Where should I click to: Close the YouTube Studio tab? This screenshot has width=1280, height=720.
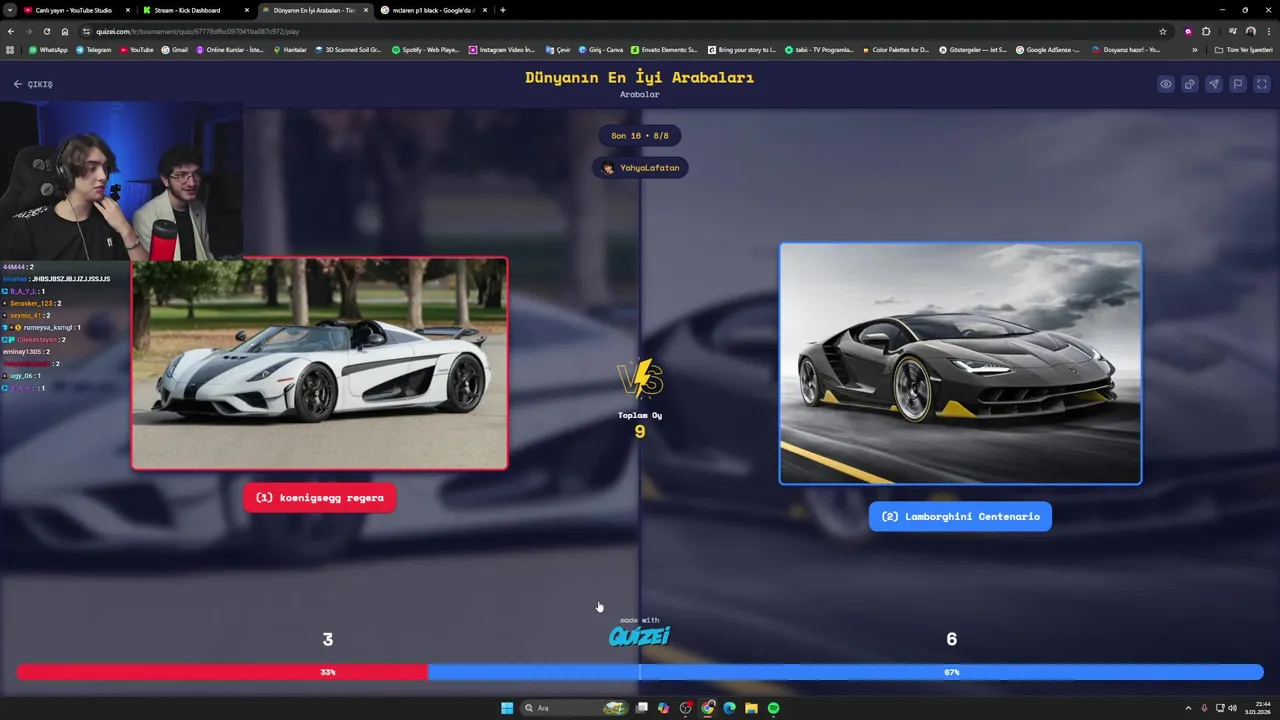pos(127,10)
